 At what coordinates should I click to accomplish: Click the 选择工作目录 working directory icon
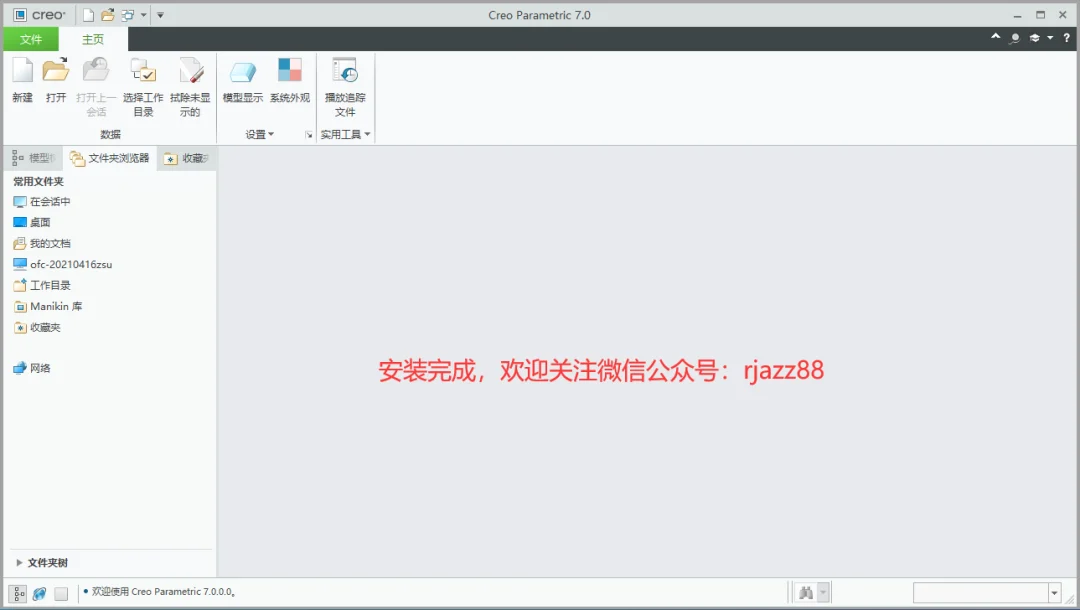[x=143, y=71]
